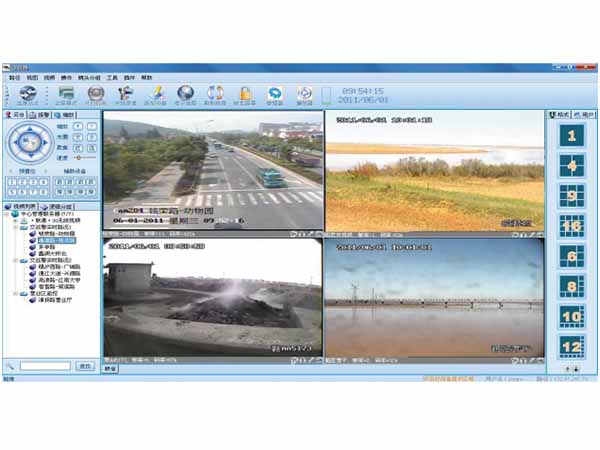Click the next arrow beside preset label
600x450 pixels.
(46, 171)
